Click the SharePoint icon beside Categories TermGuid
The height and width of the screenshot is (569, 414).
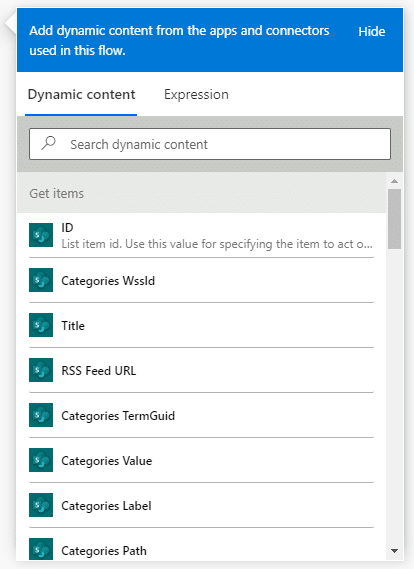pos(41,415)
